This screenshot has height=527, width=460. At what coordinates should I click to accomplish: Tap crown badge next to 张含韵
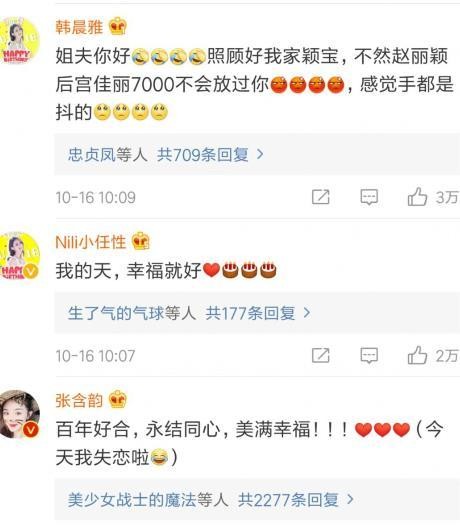click(x=118, y=400)
